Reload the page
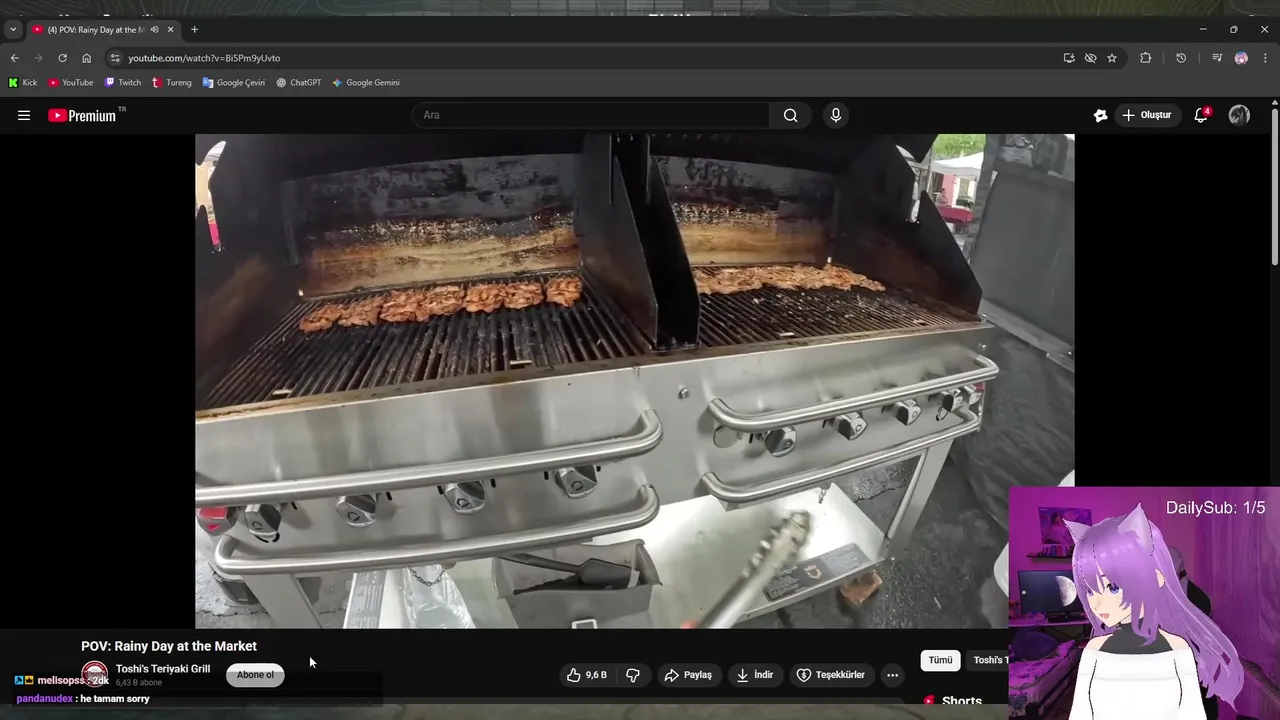The height and width of the screenshot is (720, 1280). pyautogui.click(x=62, y=58)
